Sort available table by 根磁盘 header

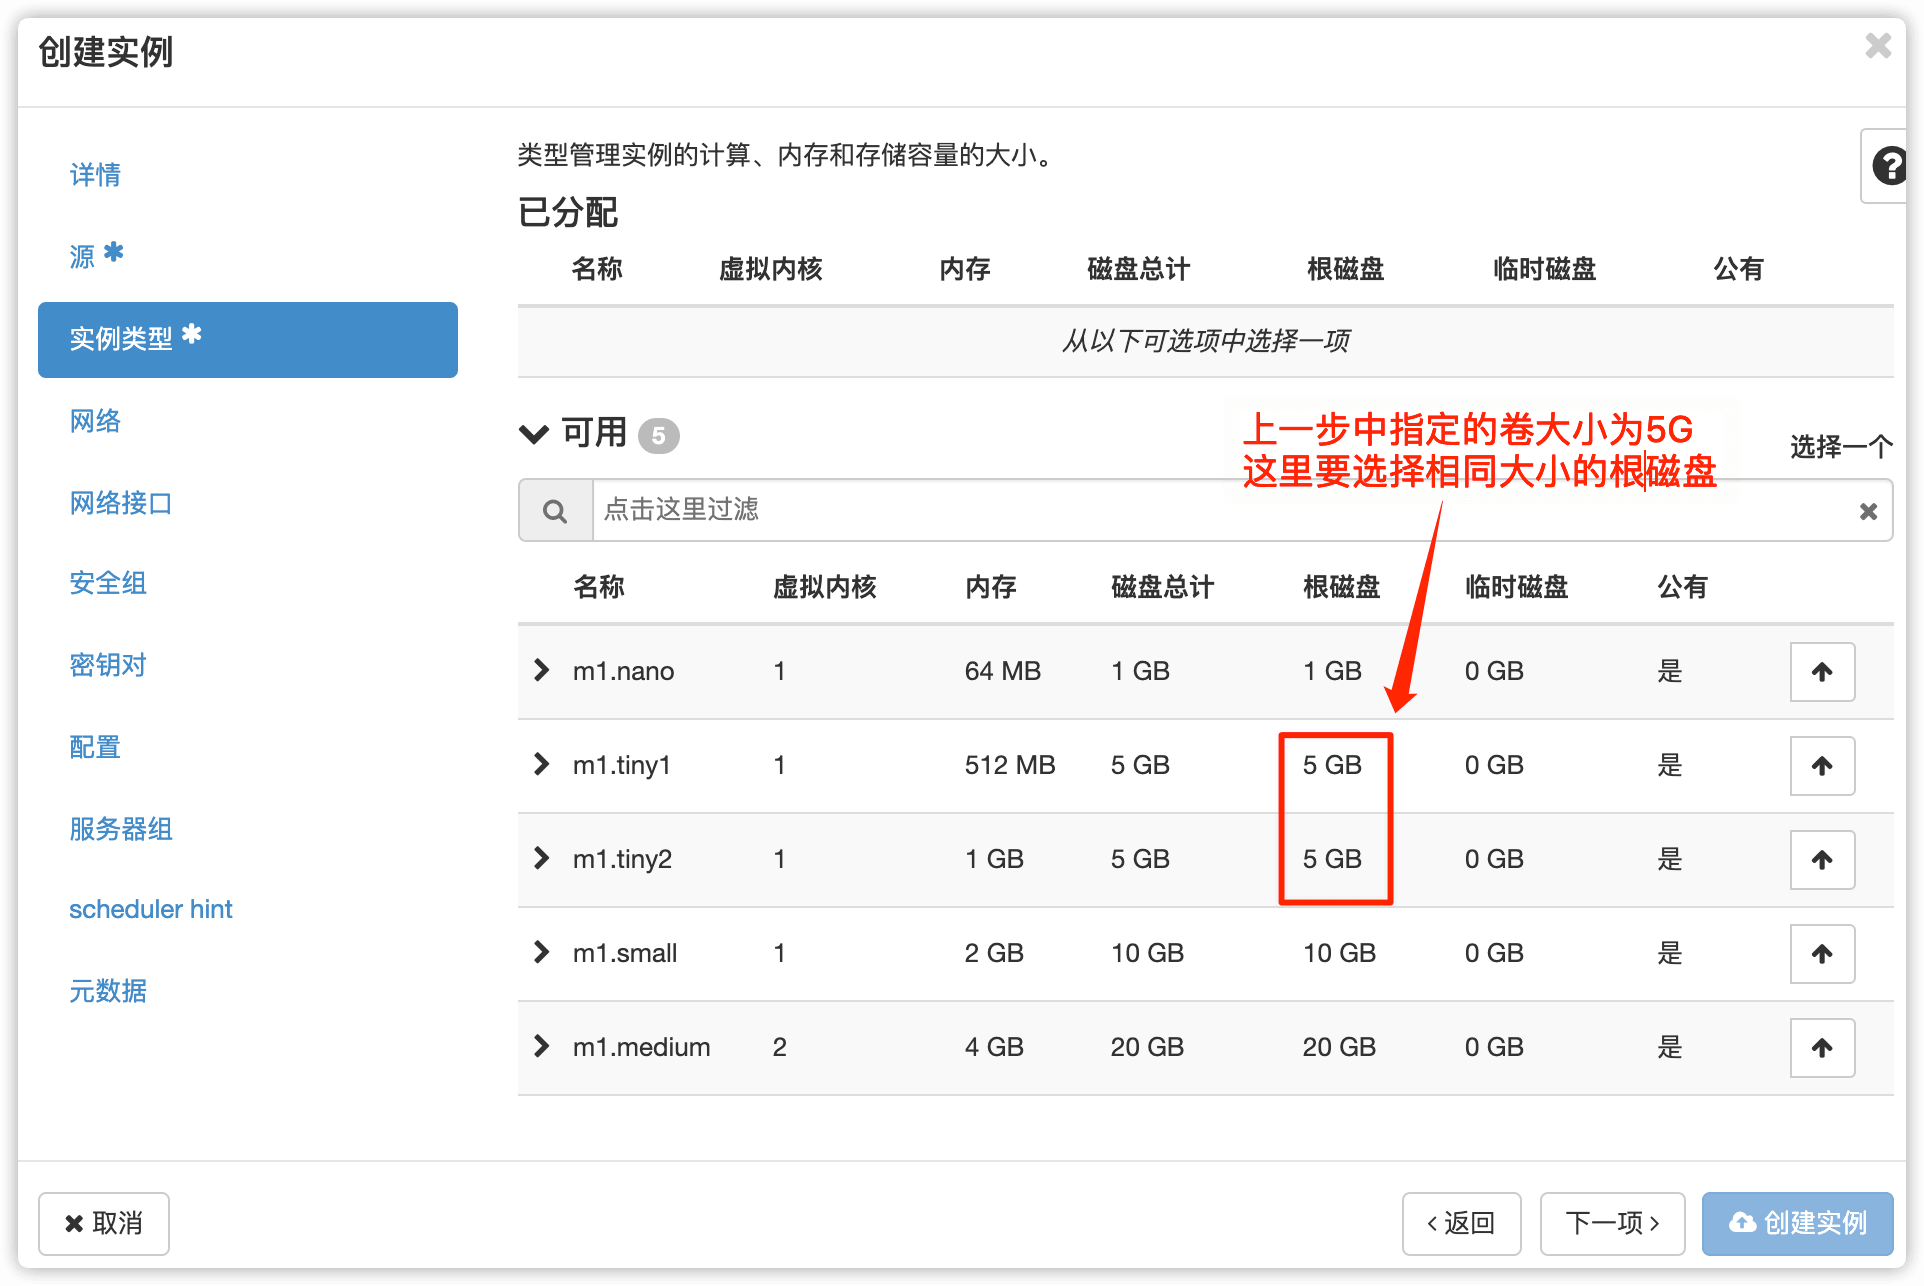pos(1342,587)
